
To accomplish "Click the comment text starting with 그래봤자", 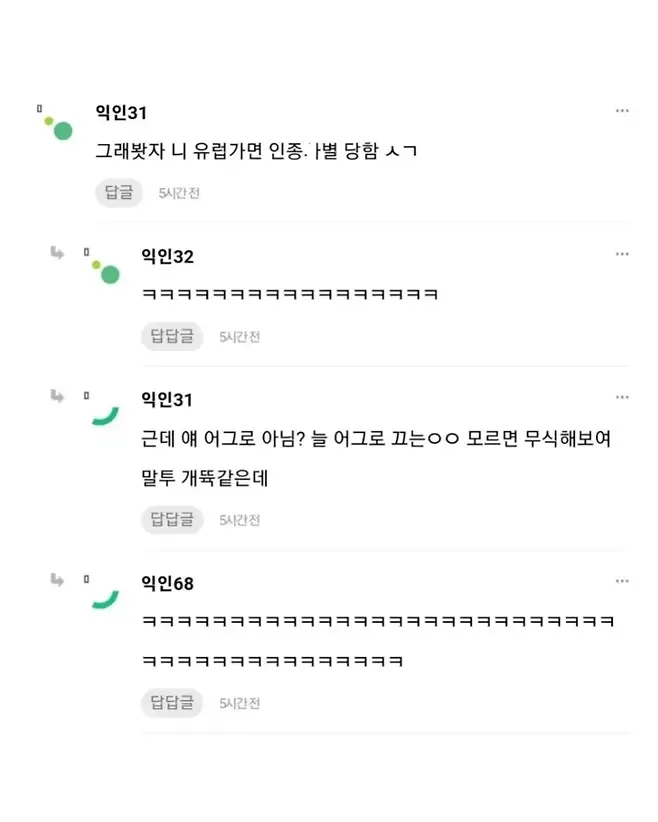I will (255, 152).
